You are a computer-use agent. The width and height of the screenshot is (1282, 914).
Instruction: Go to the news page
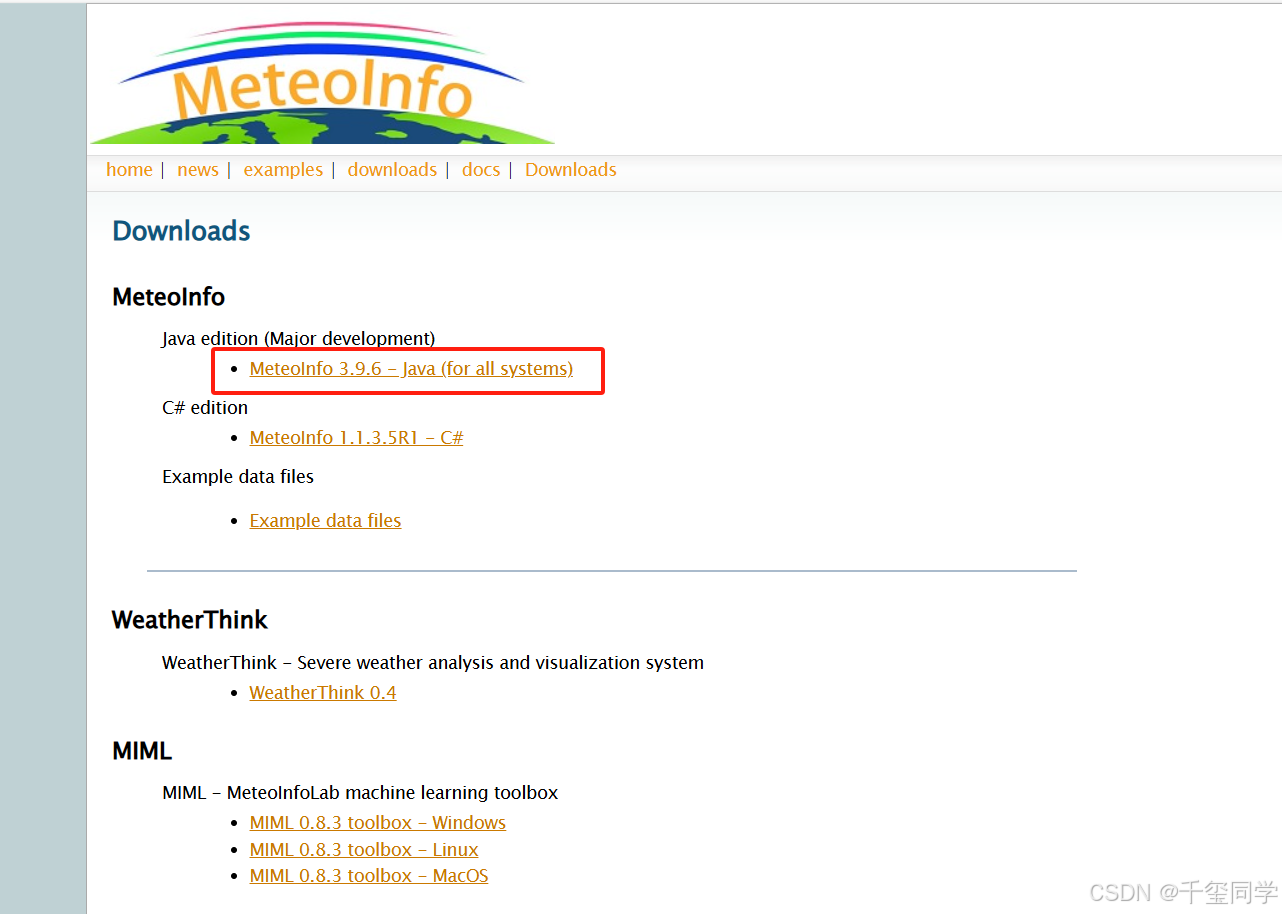[198, 170]
